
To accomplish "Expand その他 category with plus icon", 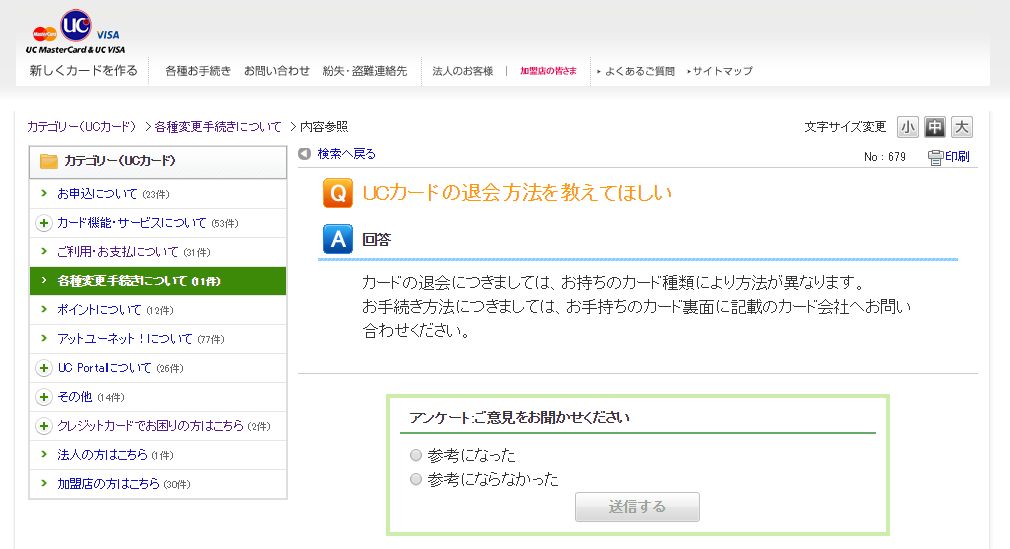I will coord(44,397).
